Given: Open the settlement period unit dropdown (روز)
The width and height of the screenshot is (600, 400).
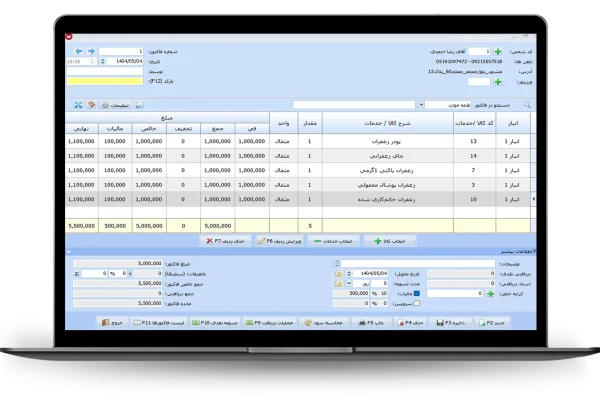Looking at the screenshot, I should pos(349,283).
